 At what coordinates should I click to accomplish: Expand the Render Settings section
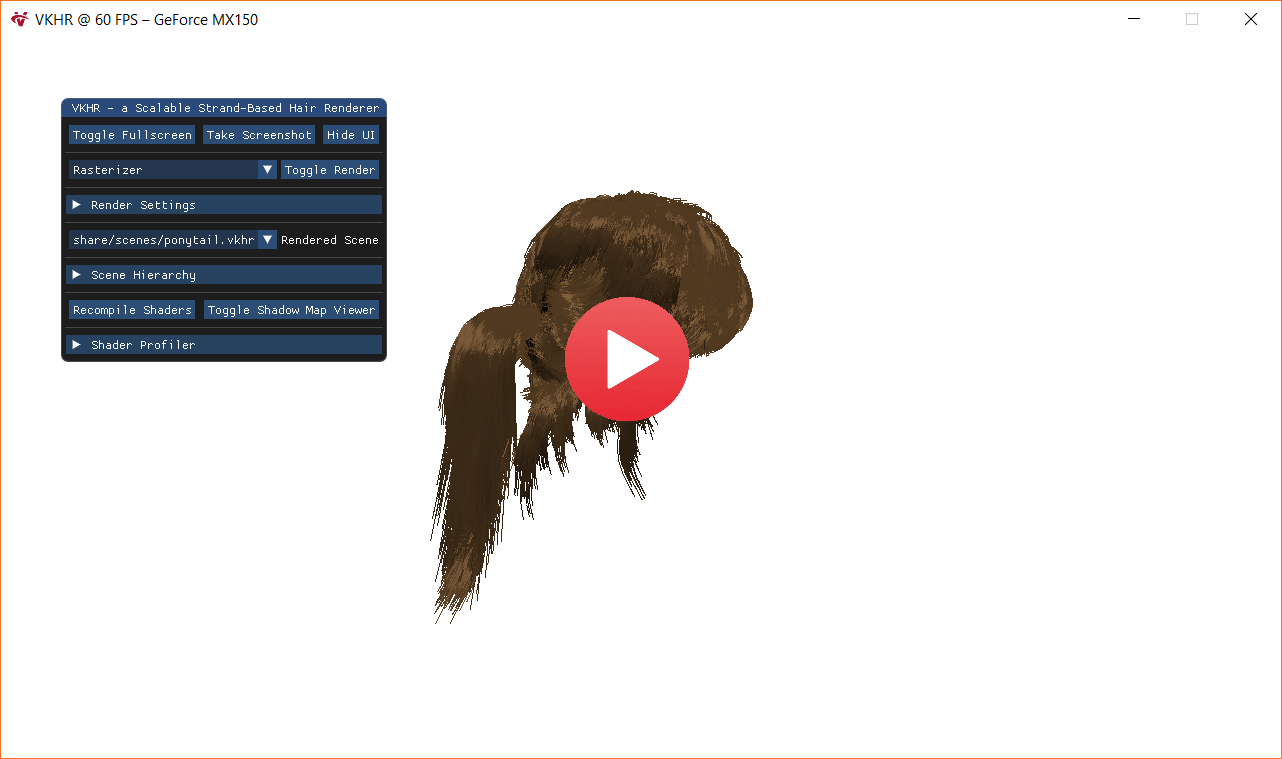point(224,205)
